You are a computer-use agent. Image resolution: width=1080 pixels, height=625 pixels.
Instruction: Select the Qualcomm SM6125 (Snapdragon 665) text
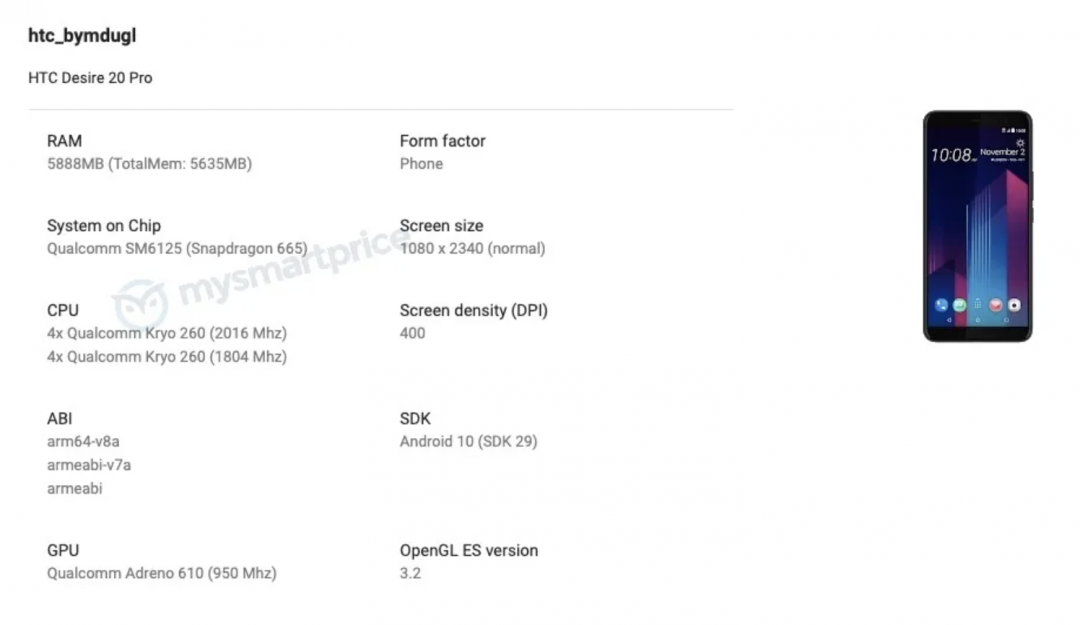[x=177, y=248]
